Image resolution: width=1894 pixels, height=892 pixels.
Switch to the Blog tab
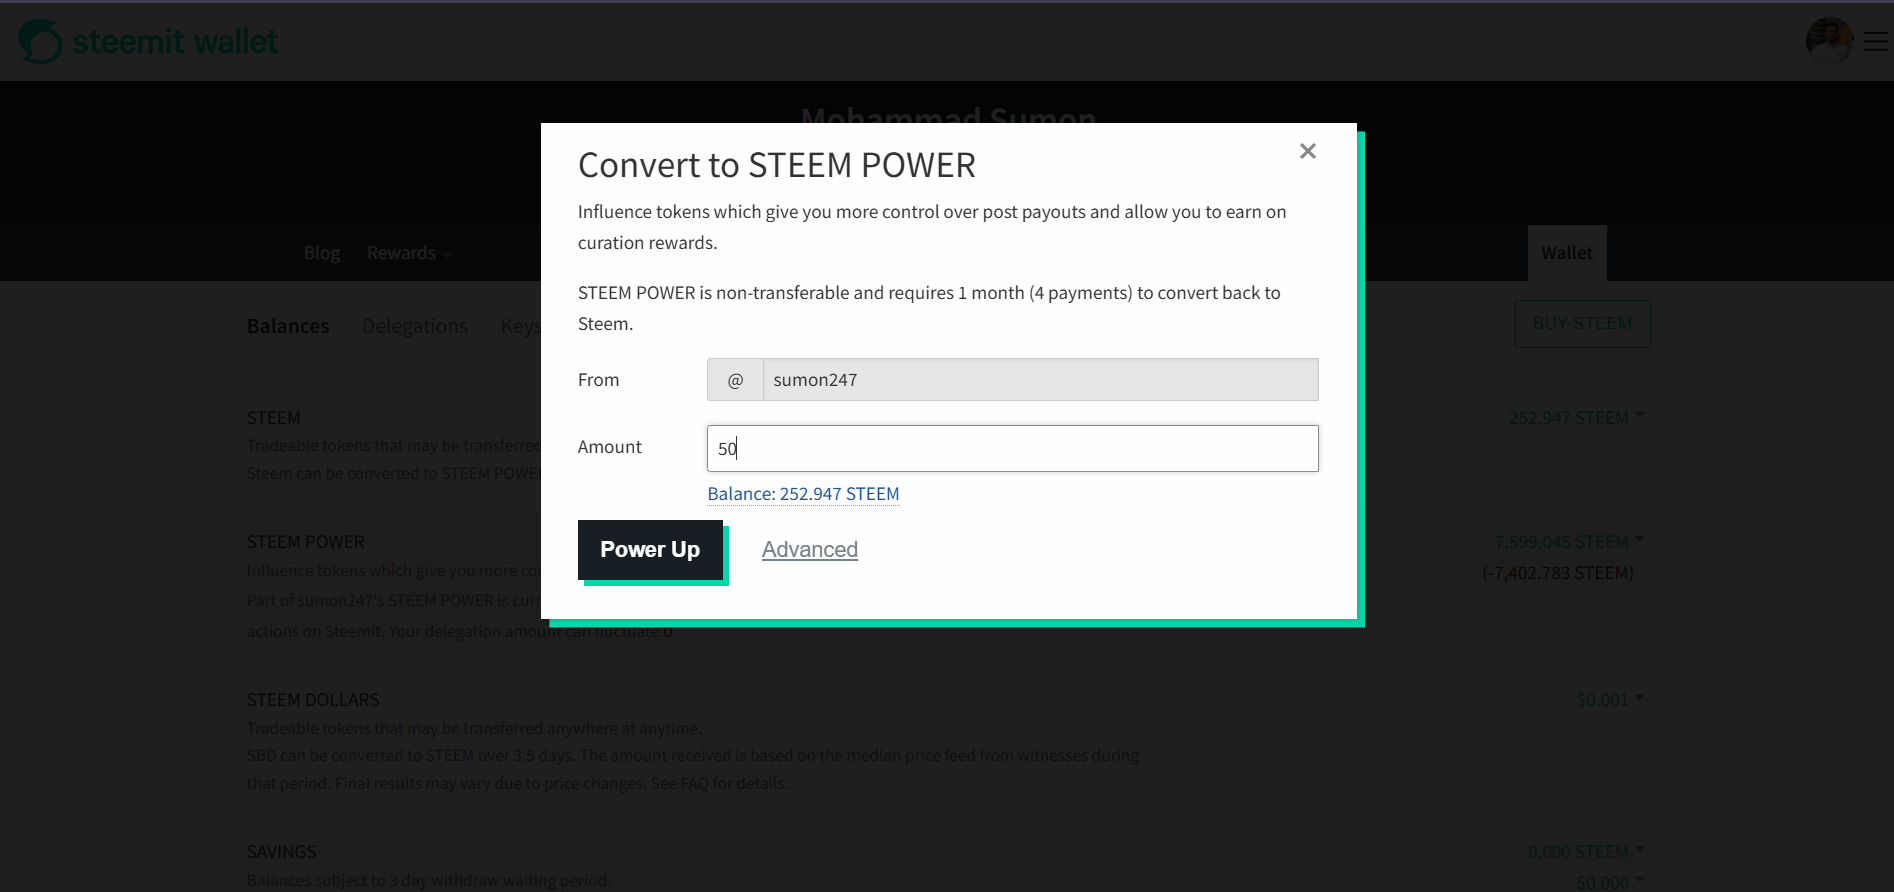pos(322,253)
